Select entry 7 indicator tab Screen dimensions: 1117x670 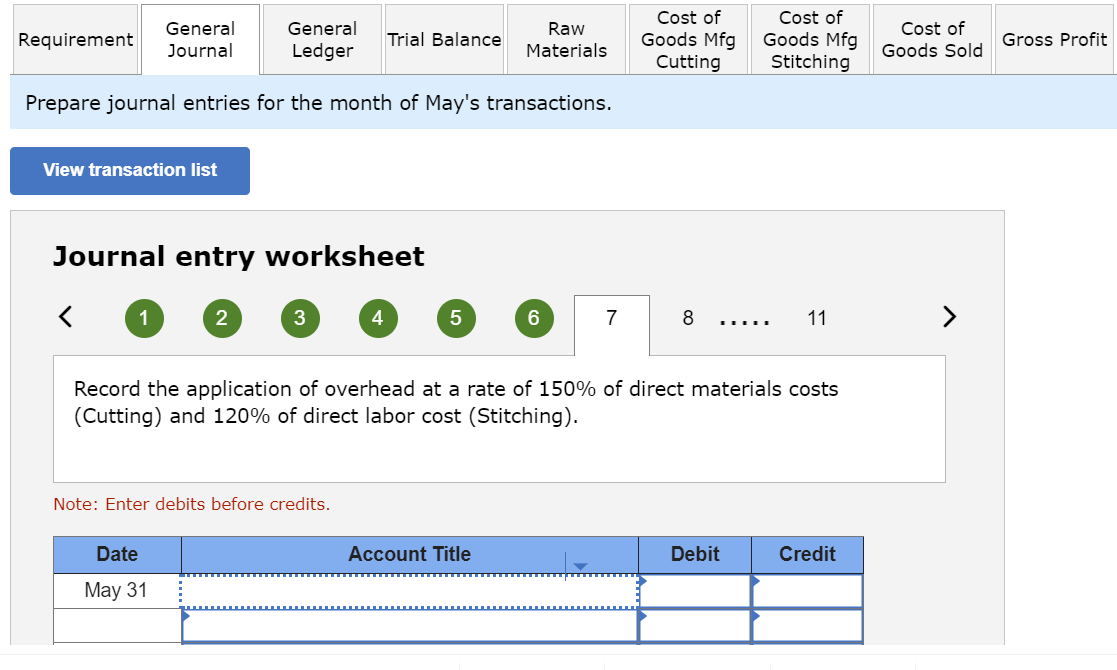(x=611, y=317)
